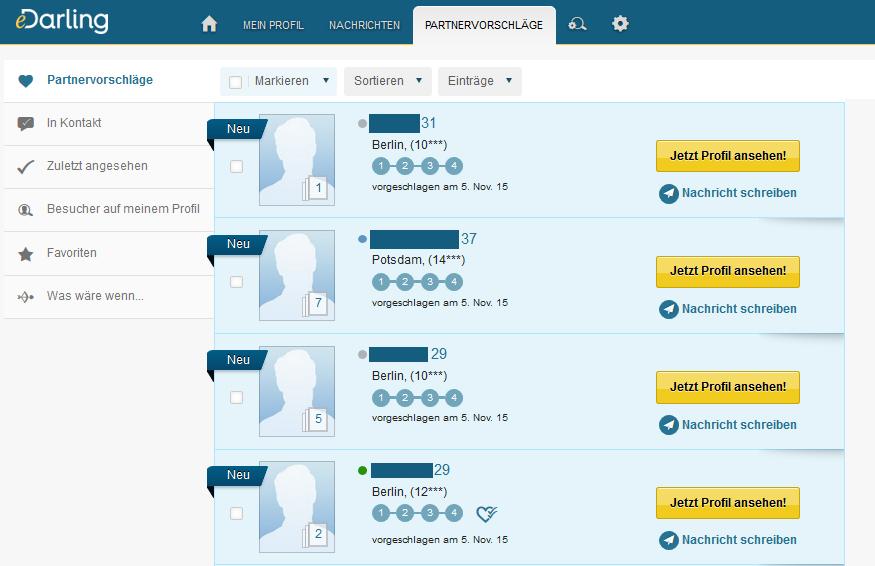Click the Berlin, (12***) location text
The width and height of the screenshot is (875, 566).
(x=410, y=492)
